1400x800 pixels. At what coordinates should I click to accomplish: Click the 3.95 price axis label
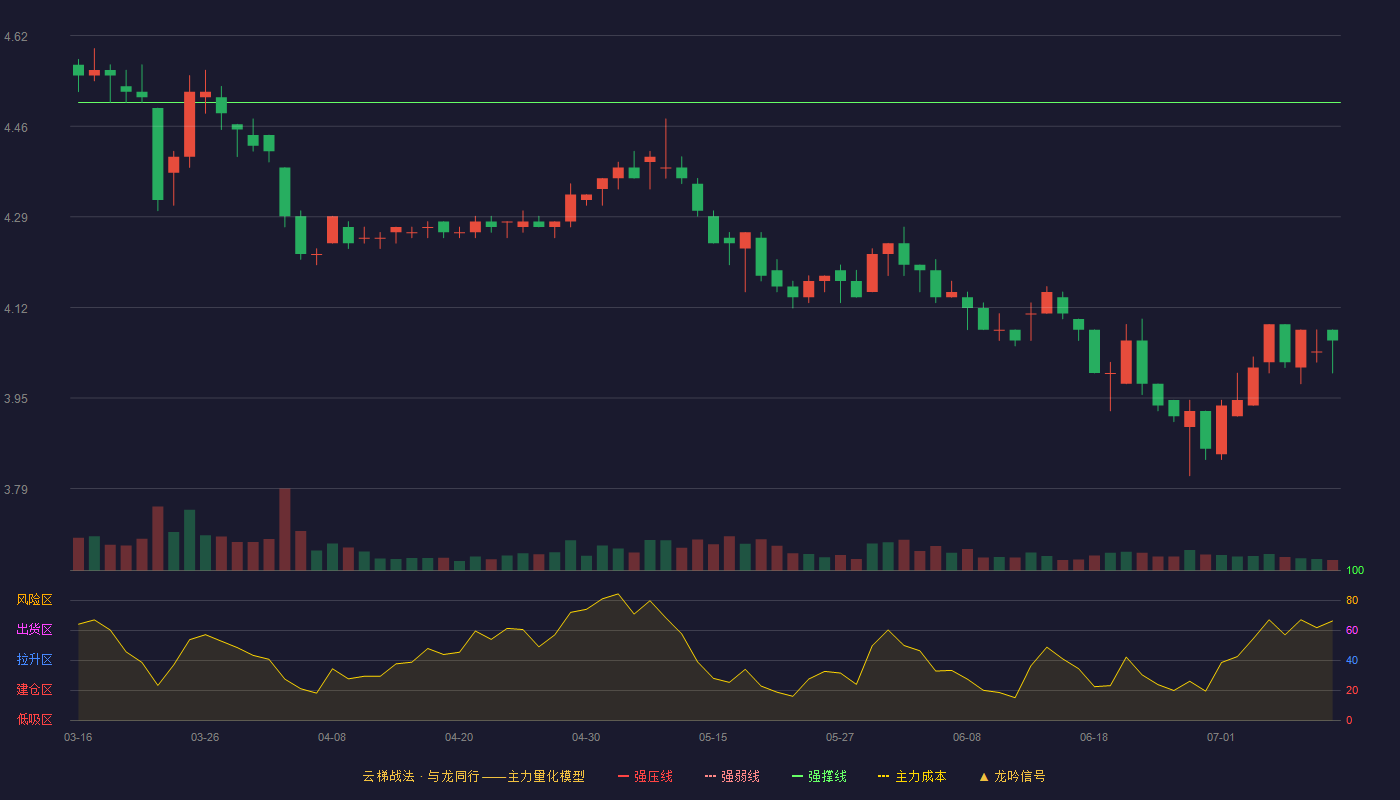pos(16,399)
